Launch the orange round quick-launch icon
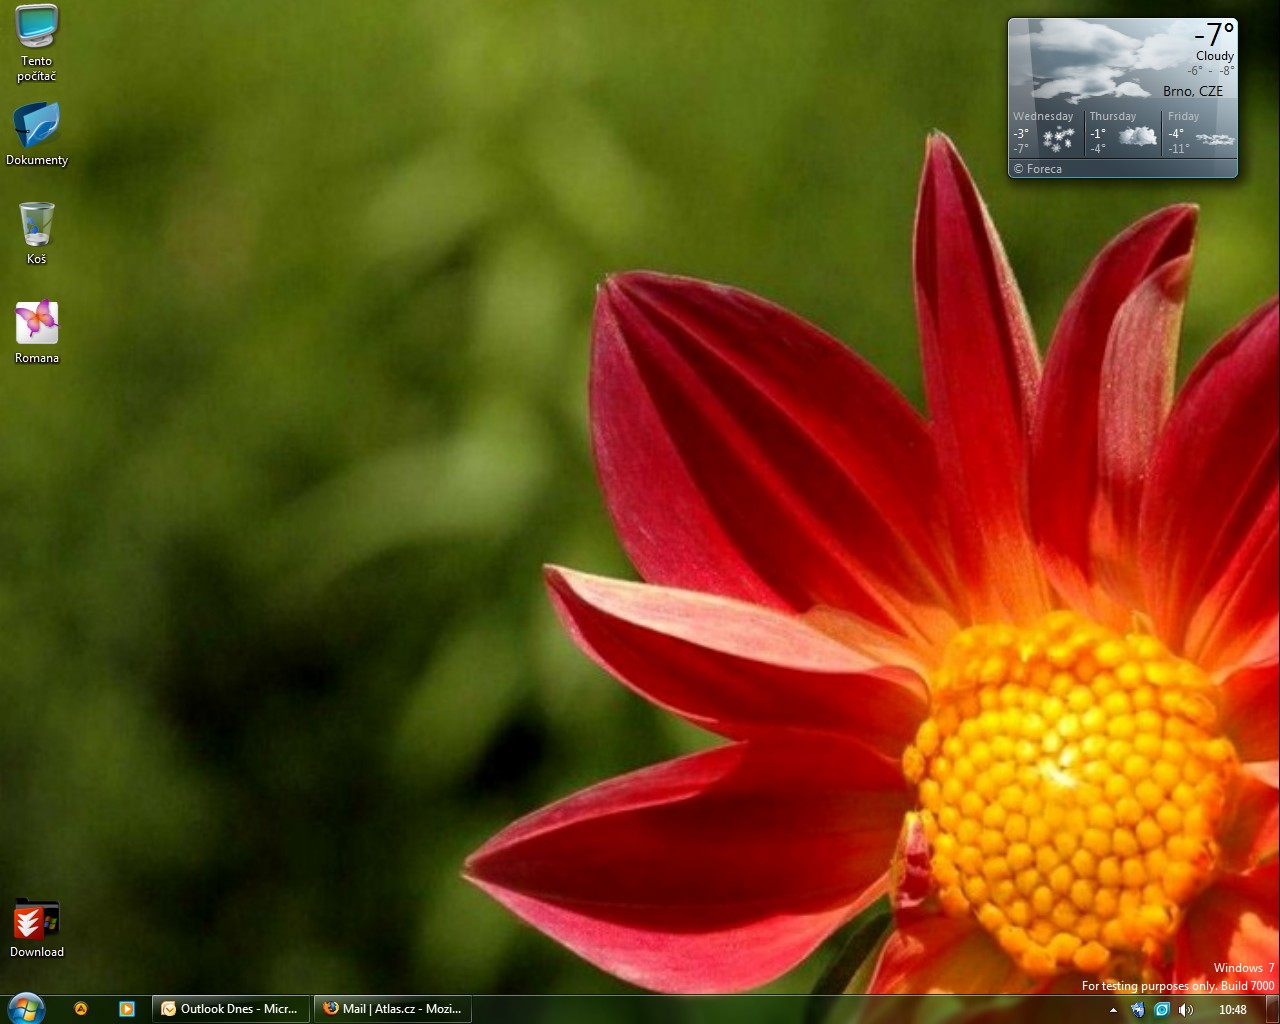1280x1024 pixels. click(x=81, y=1009)
